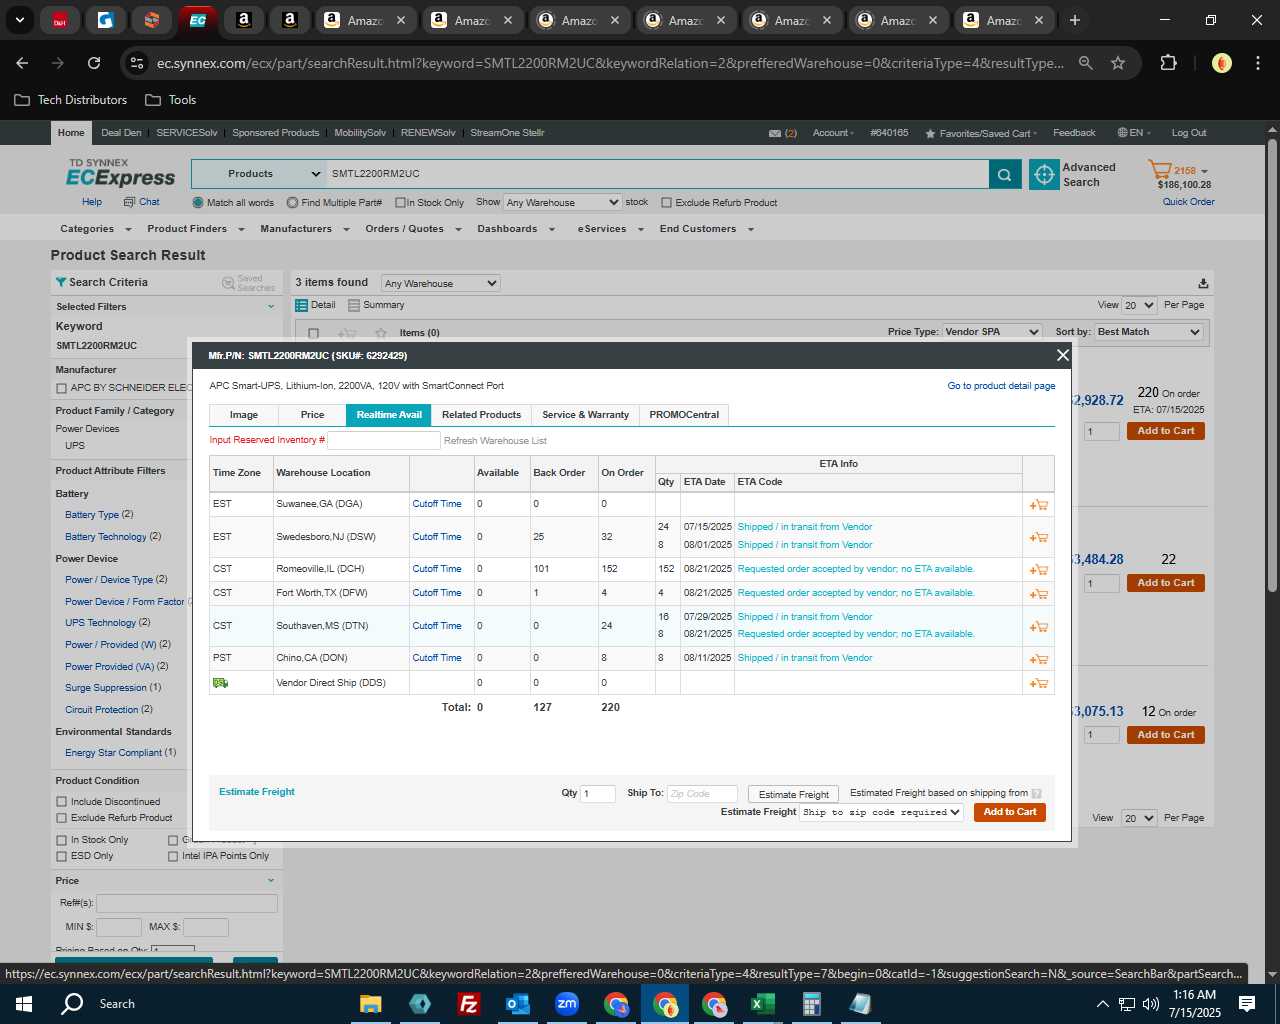1280x1024 pixels.
Task: Close the realtime availability popup
Action: click(1062, 355)
